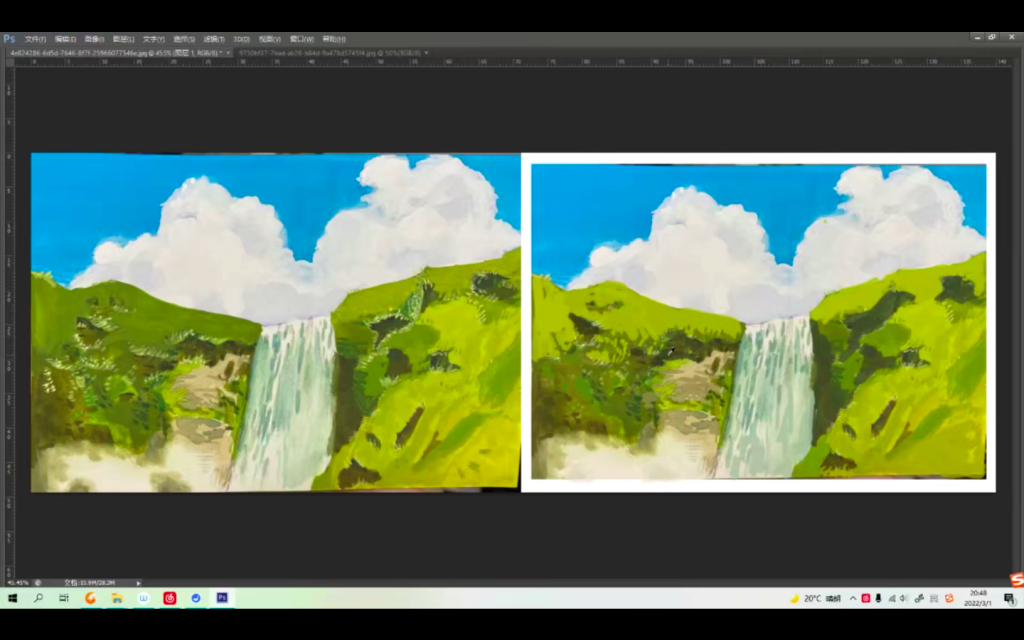Expand the status bar document info arrow

click(138, 582)
